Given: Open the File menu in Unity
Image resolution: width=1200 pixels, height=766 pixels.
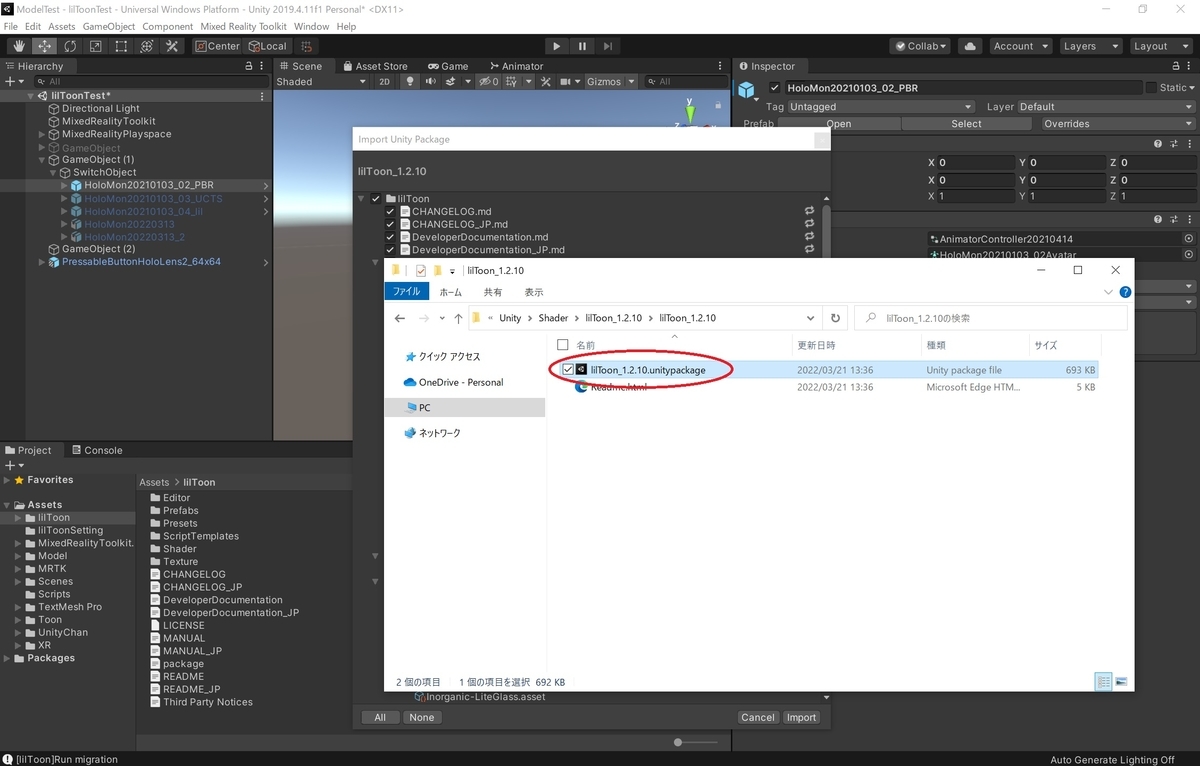Looking at the screenshot, I should [x=10, y=26].
